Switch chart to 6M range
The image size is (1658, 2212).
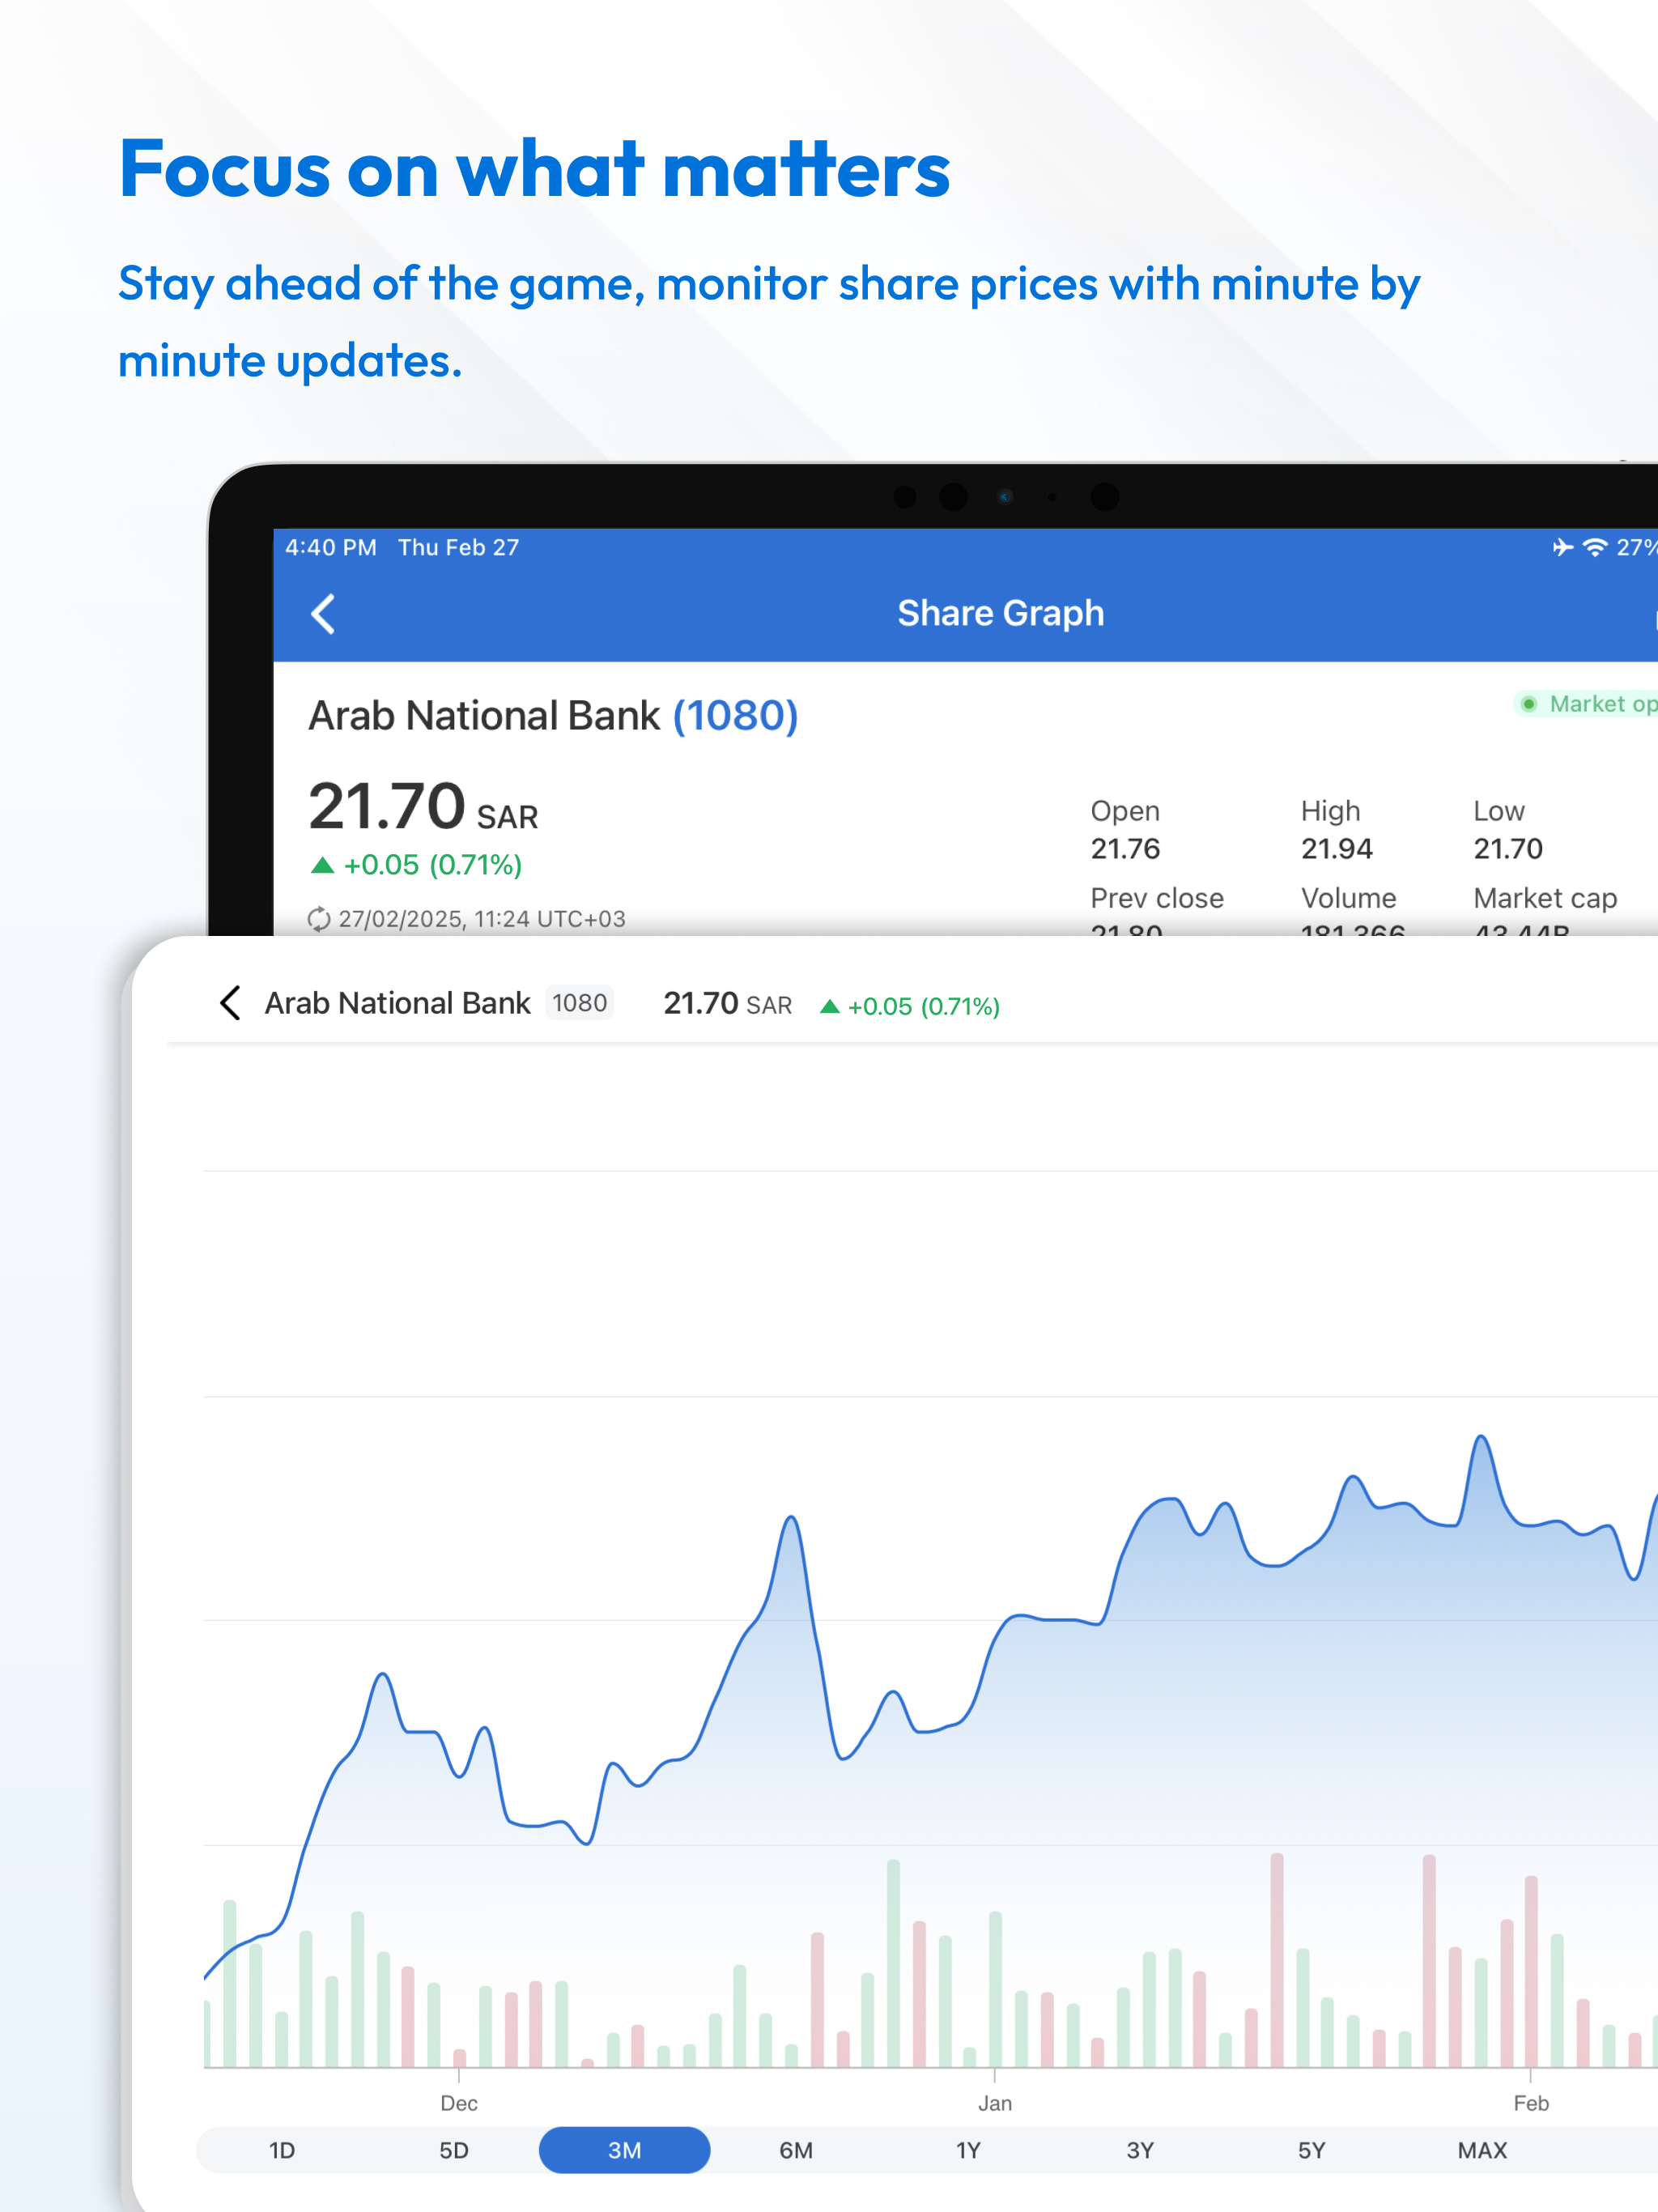[x=796, y=2150]
